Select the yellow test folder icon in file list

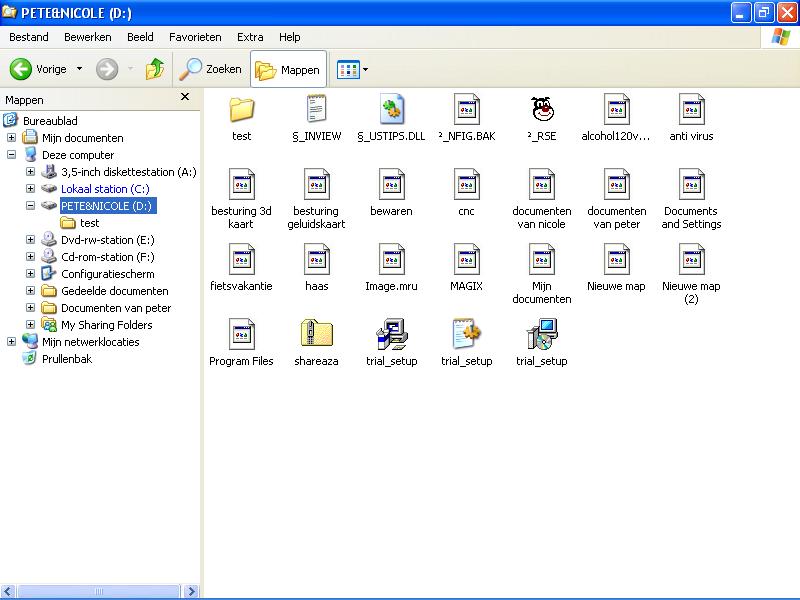pyautogui.click(x=241, y=108)
